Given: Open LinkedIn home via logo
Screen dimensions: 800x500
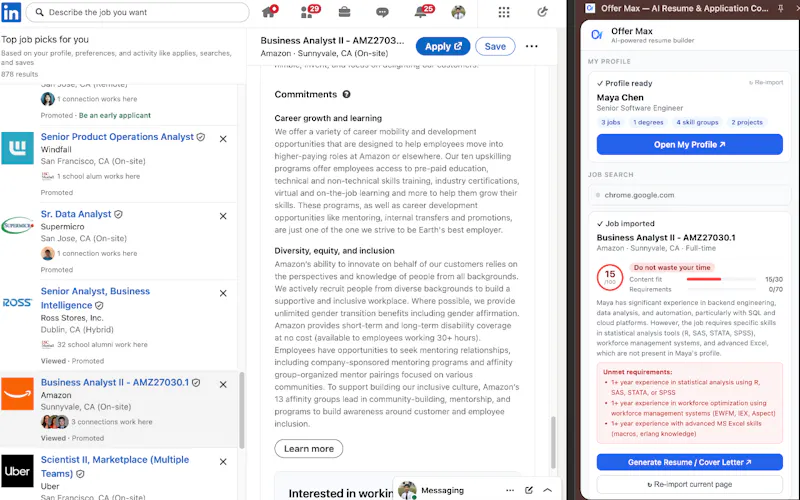Looking at the screenshot, I should pos(11,12).
